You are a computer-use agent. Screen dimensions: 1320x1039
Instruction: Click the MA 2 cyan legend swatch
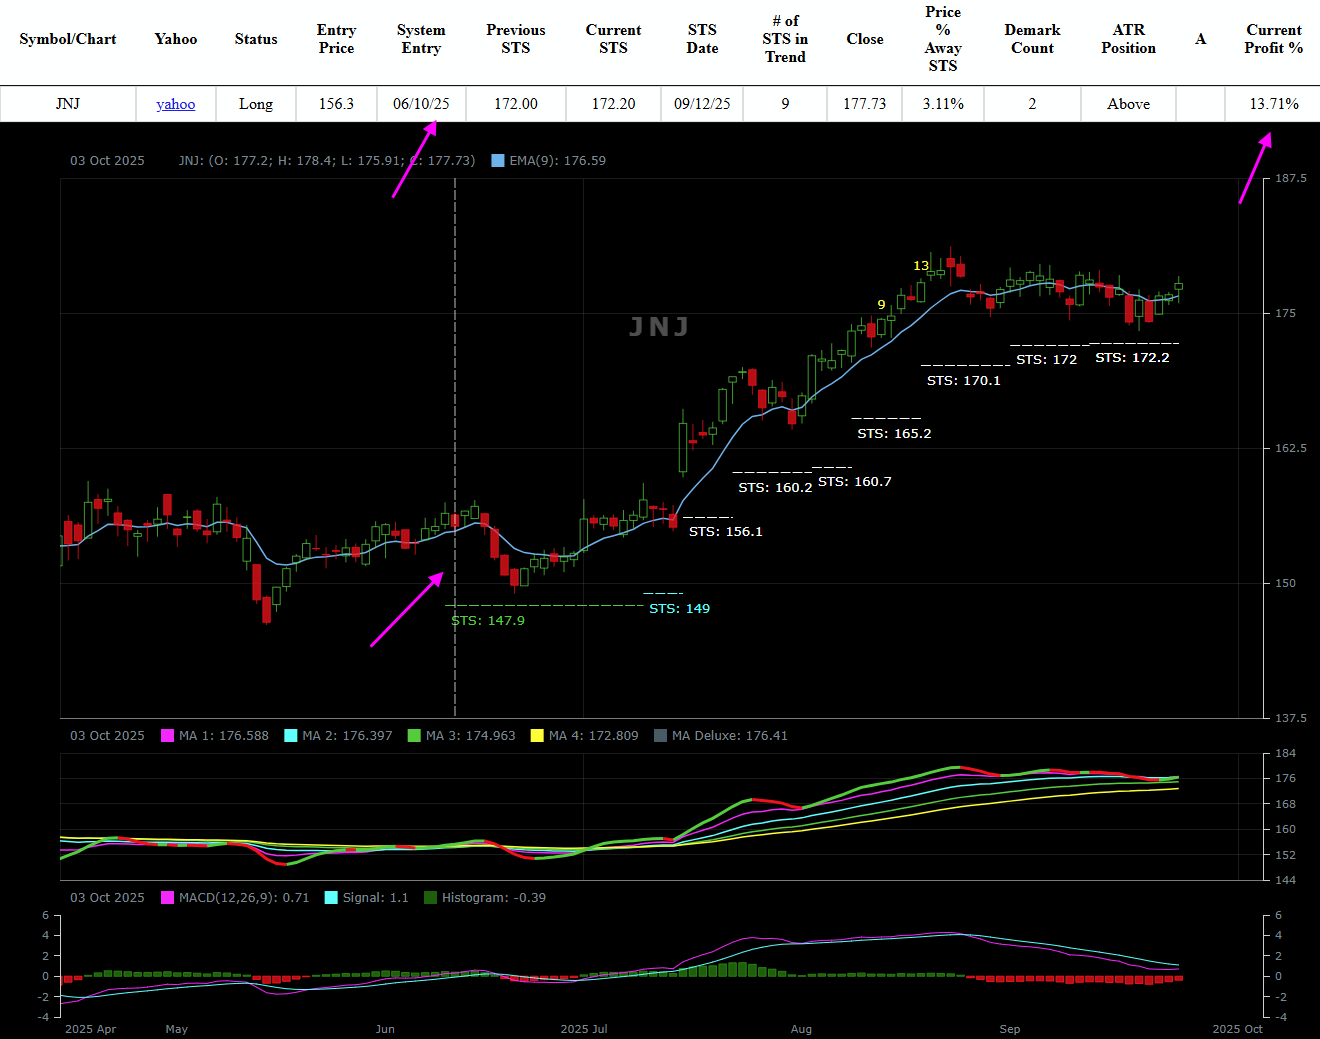click(x=291, y=736)
